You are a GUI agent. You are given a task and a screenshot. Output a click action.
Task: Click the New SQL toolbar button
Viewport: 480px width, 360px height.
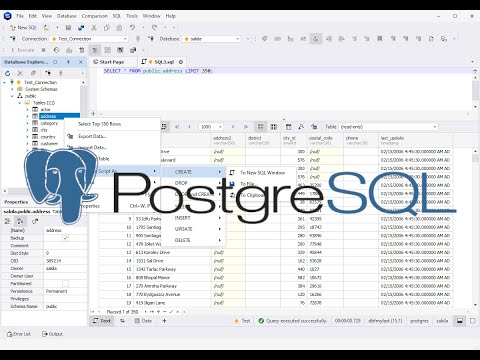pos(23,28)
